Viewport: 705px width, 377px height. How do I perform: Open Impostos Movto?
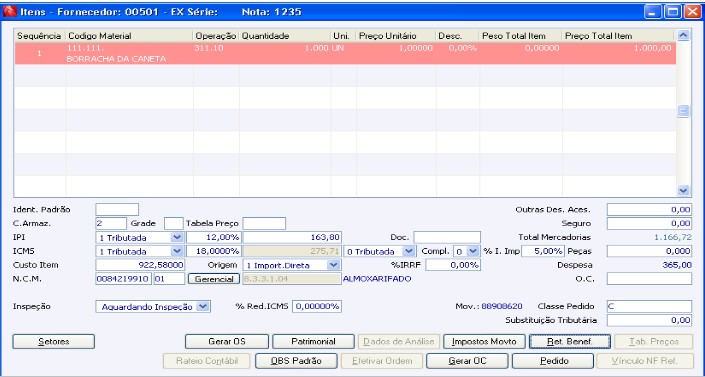484,341
